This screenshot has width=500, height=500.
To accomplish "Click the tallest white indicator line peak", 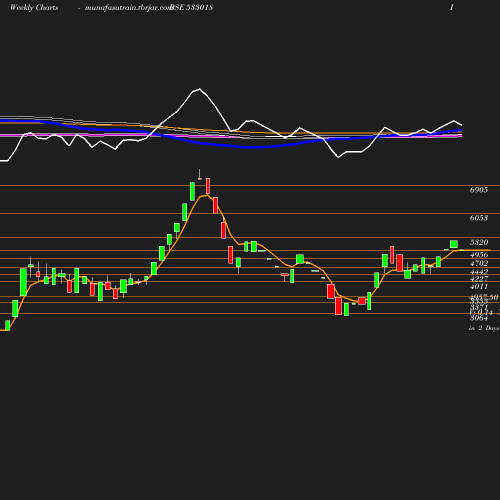I will pyautogui.click(x=199, y=89).
